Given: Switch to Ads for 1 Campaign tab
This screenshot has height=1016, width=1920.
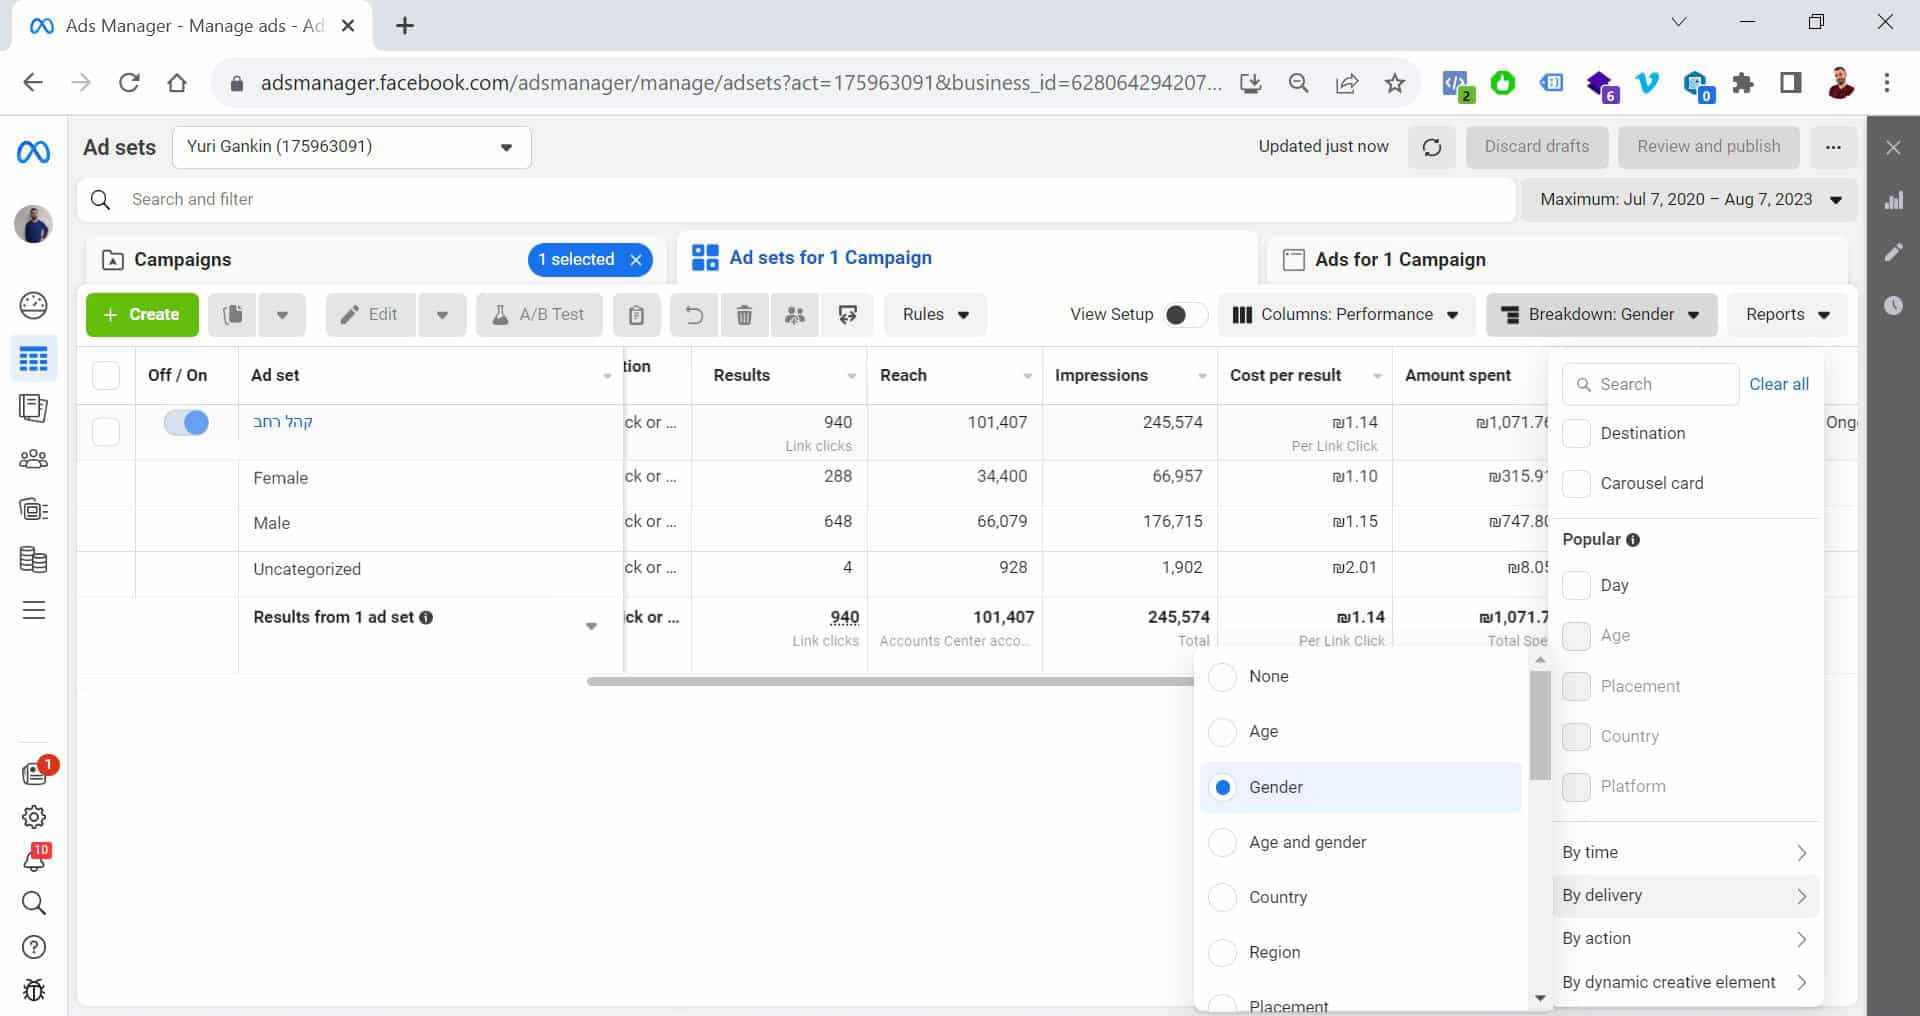Looking at the screenshot, I should [1399, 259].
